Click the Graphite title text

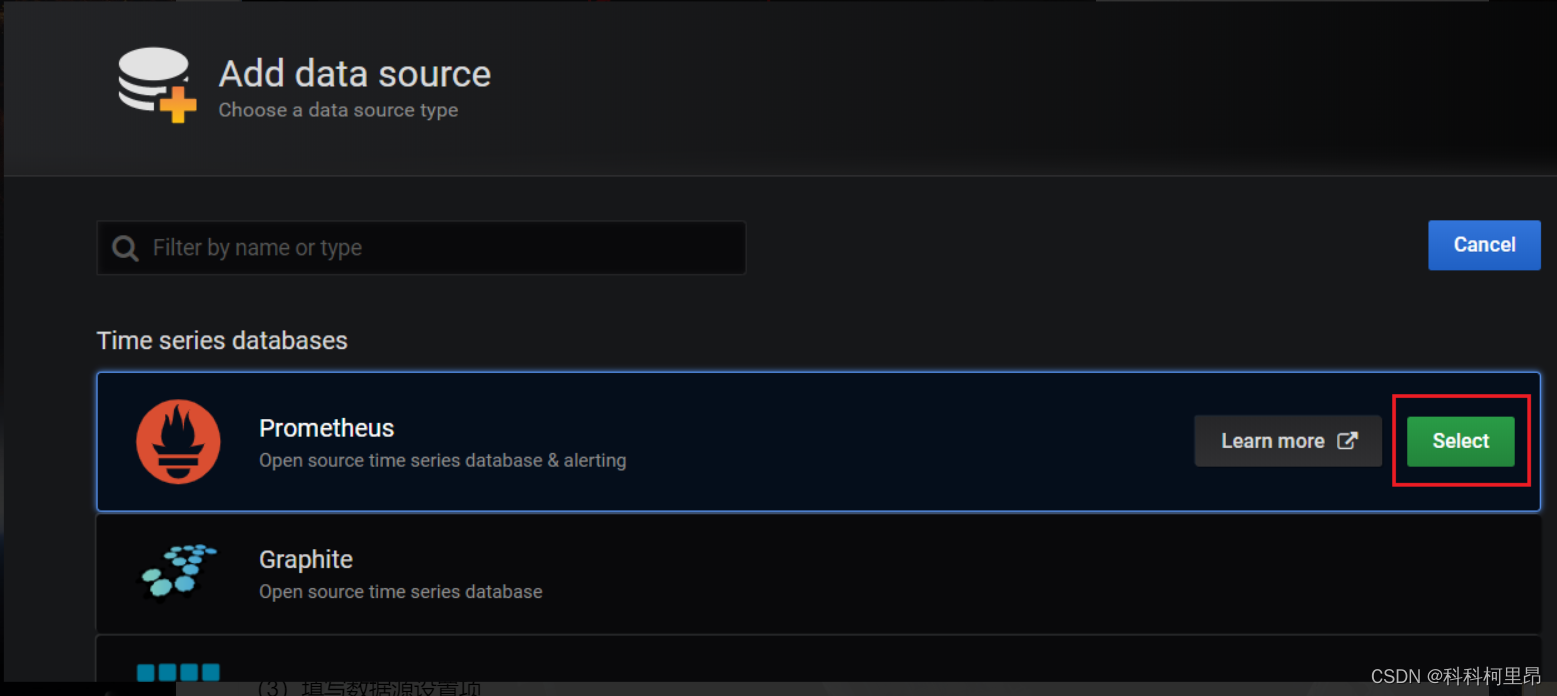click(x=306, y=559)
